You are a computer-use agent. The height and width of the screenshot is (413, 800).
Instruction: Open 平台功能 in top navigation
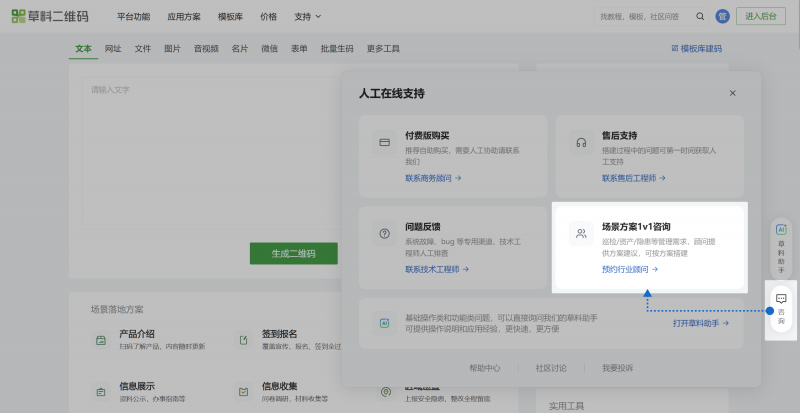[133, 16]
